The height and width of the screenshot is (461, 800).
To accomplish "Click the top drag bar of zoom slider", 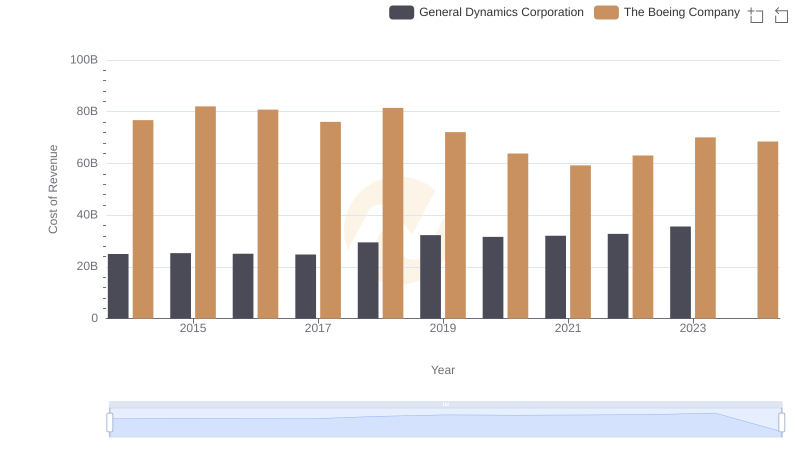I will pyautogui.click(x=445, y=404).
